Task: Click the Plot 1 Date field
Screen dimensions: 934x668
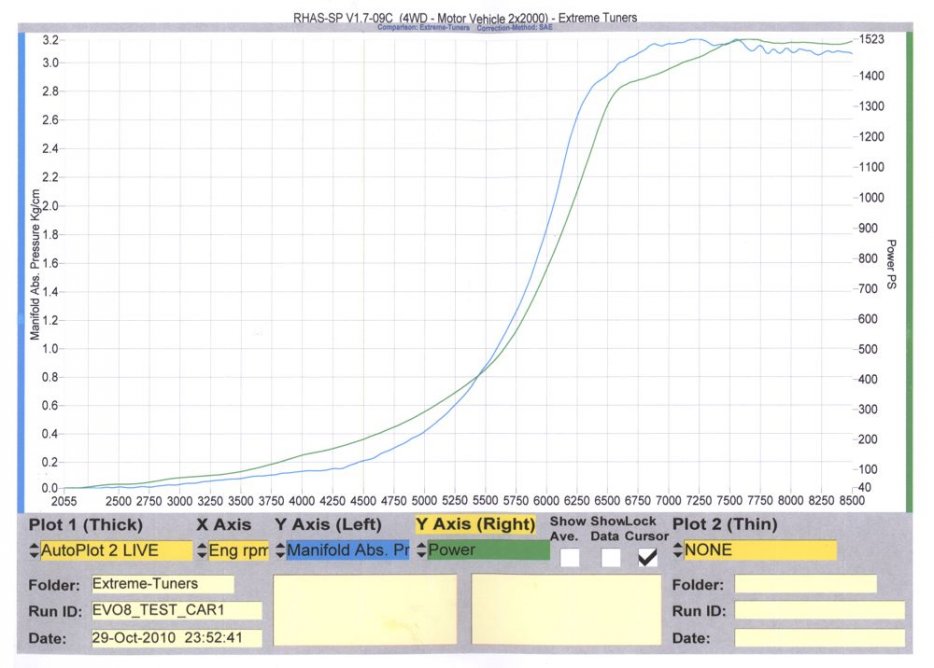Action: [176, 638]
